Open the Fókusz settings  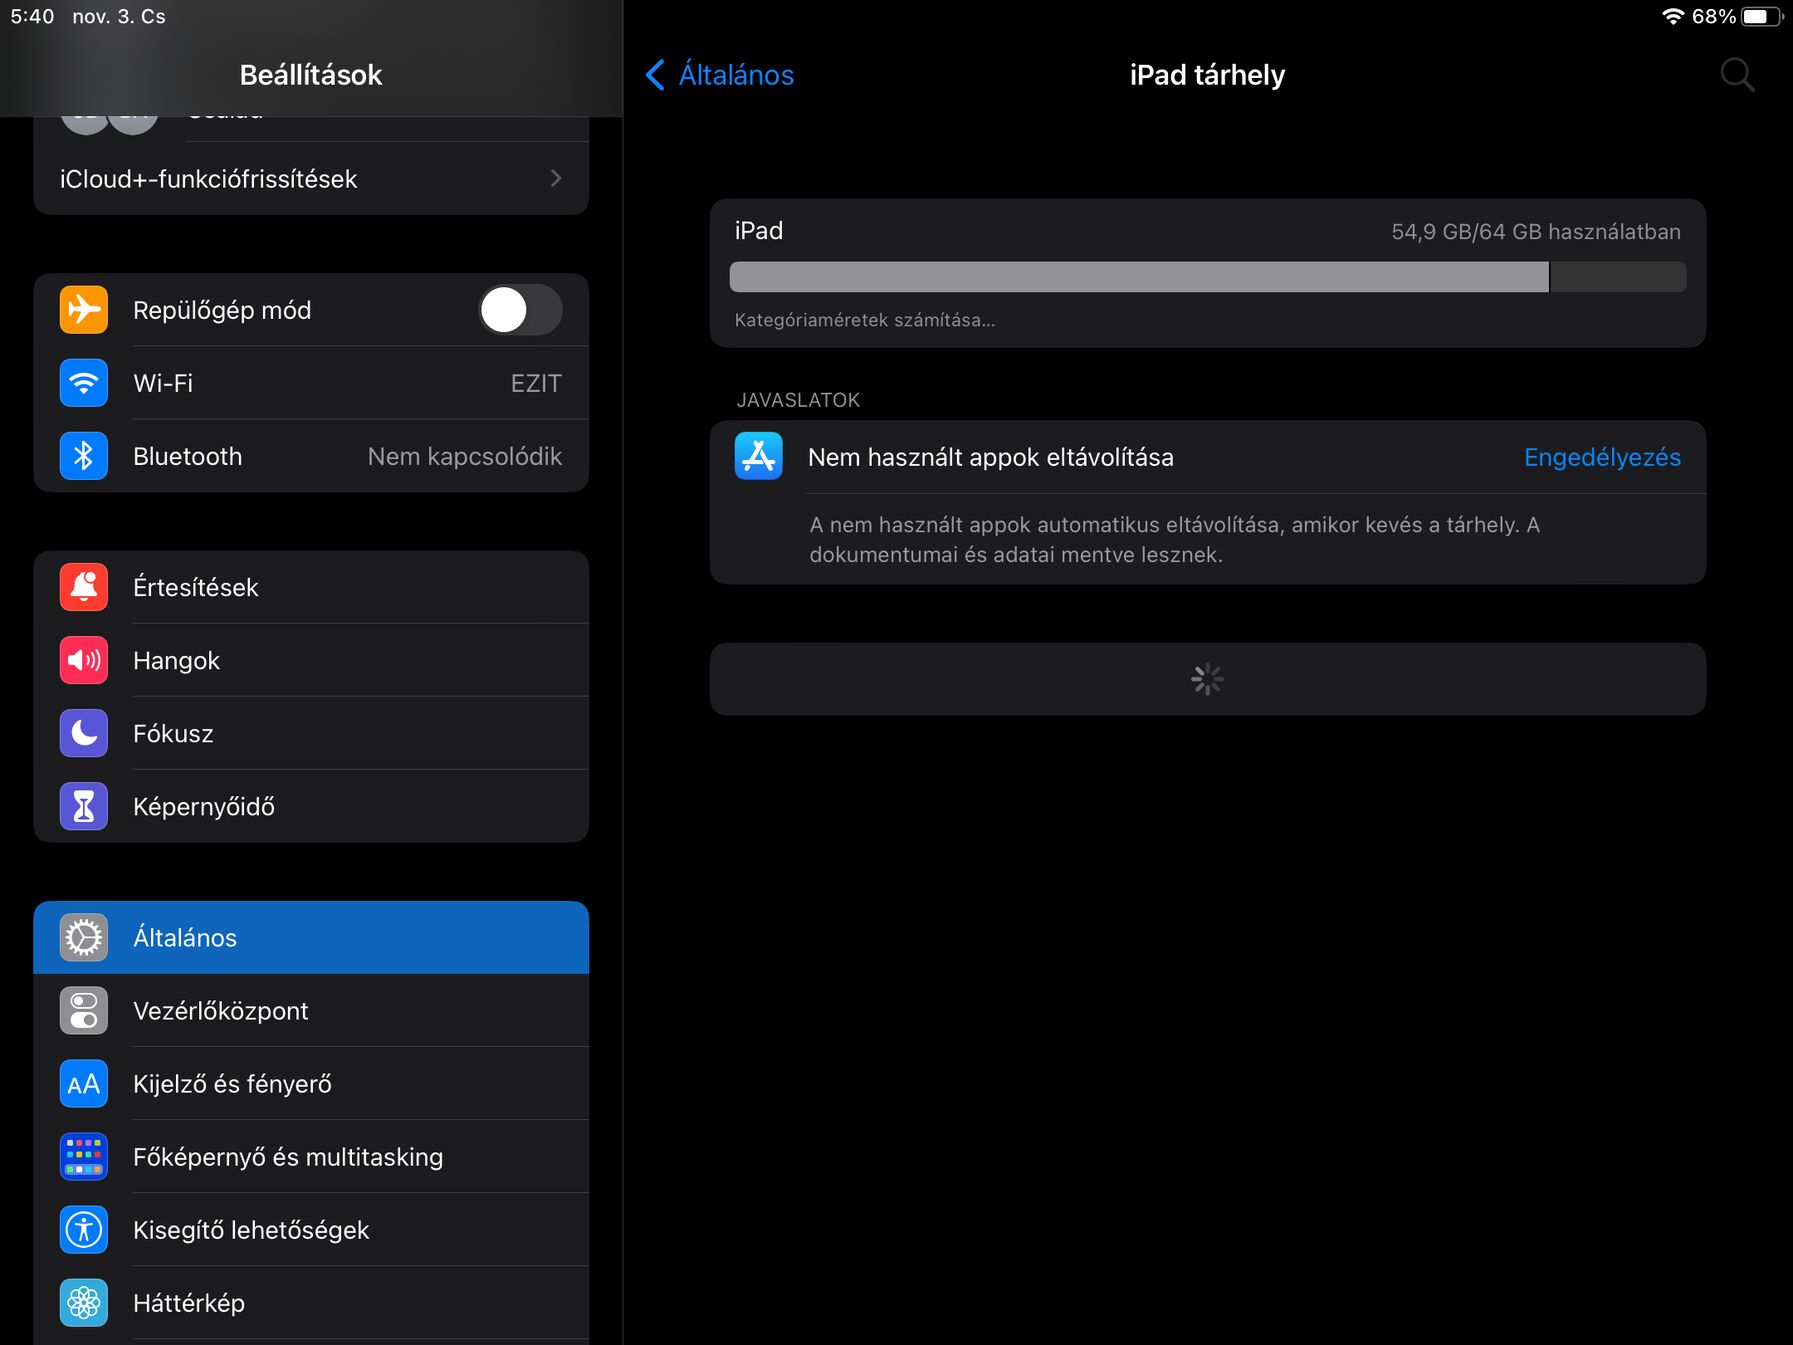click(x=311, y=733)
